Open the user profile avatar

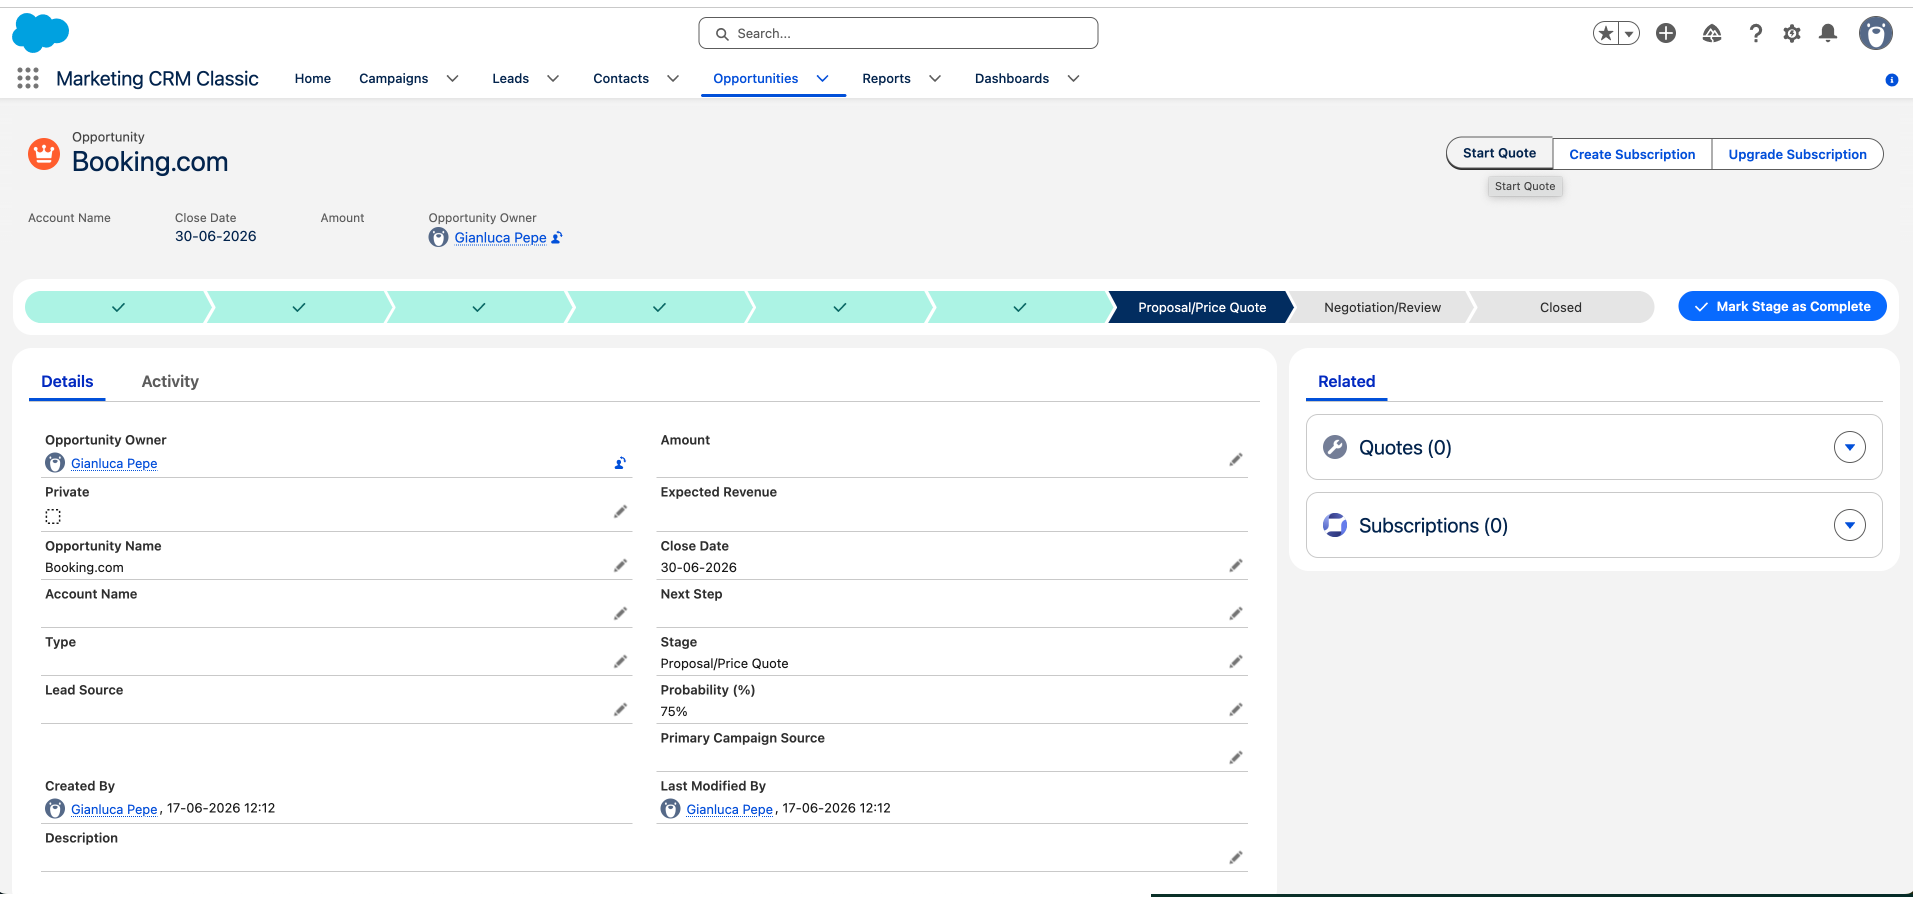coord(1876,33)
